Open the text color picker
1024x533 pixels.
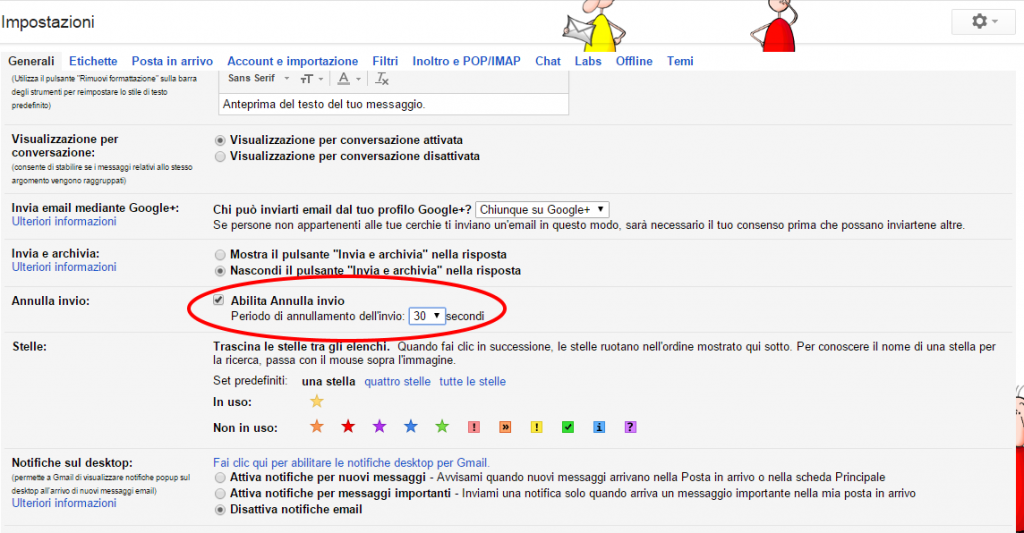[x=348, y=79]
